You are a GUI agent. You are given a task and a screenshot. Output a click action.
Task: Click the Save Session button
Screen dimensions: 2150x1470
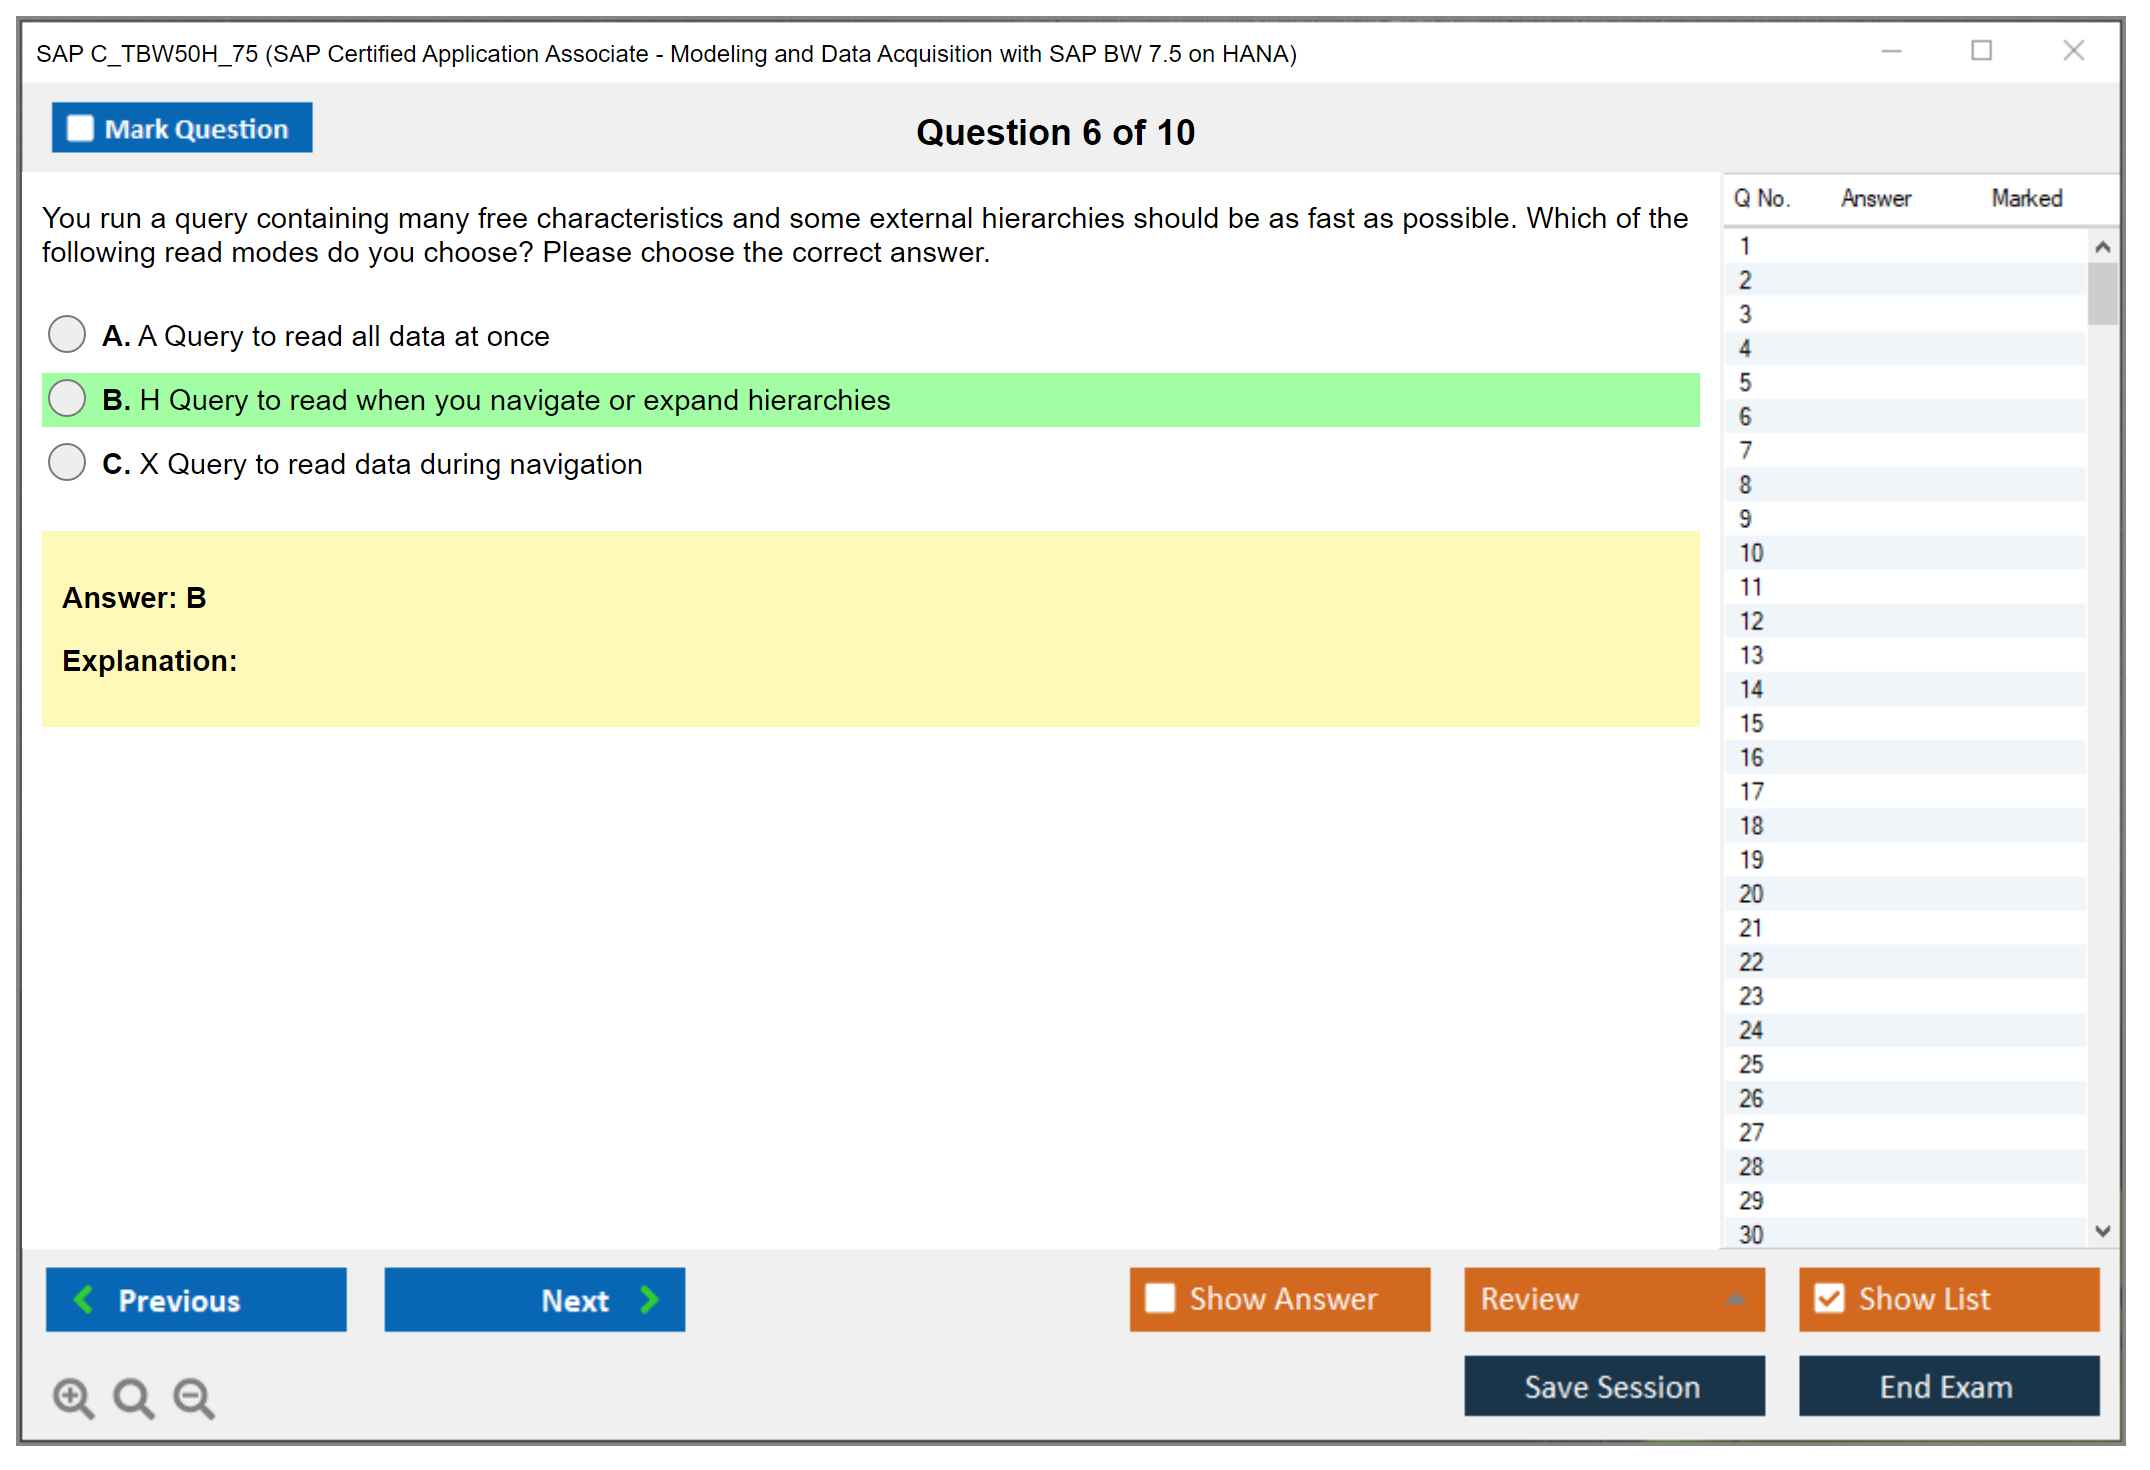click(x=1613, y=1386)
